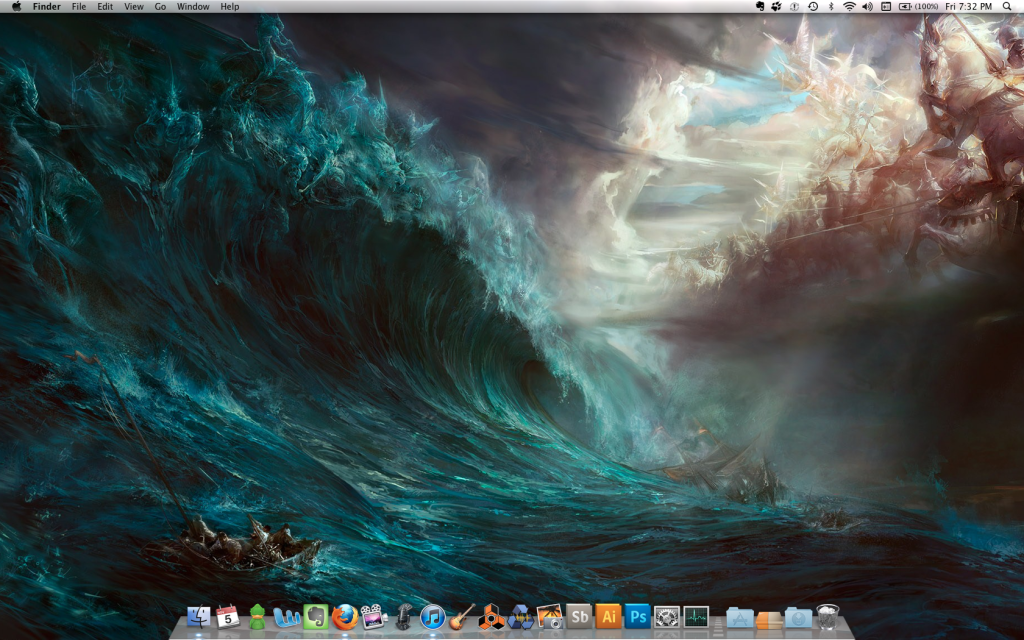1024x640 pixels.
Task: Launch iCal calendar in the Dock
Action: coord(228,616)
